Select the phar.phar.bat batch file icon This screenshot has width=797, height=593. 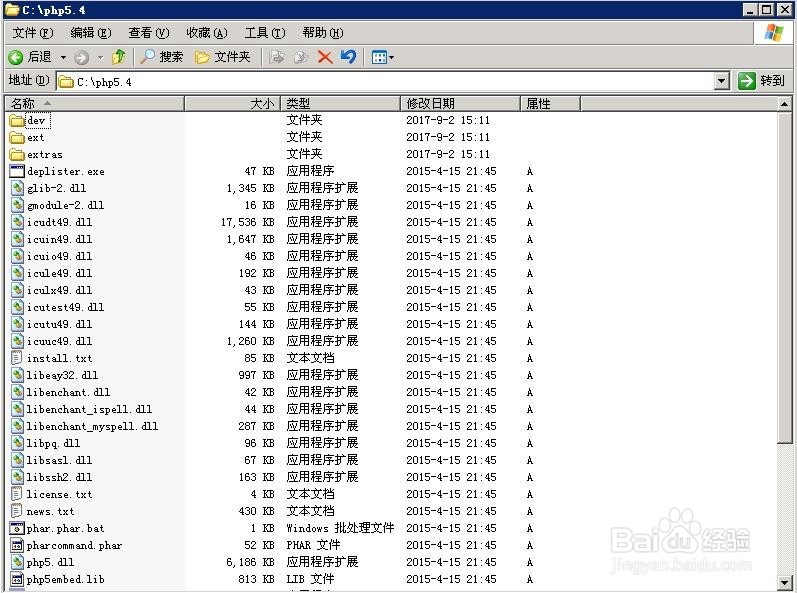point(17,528)
